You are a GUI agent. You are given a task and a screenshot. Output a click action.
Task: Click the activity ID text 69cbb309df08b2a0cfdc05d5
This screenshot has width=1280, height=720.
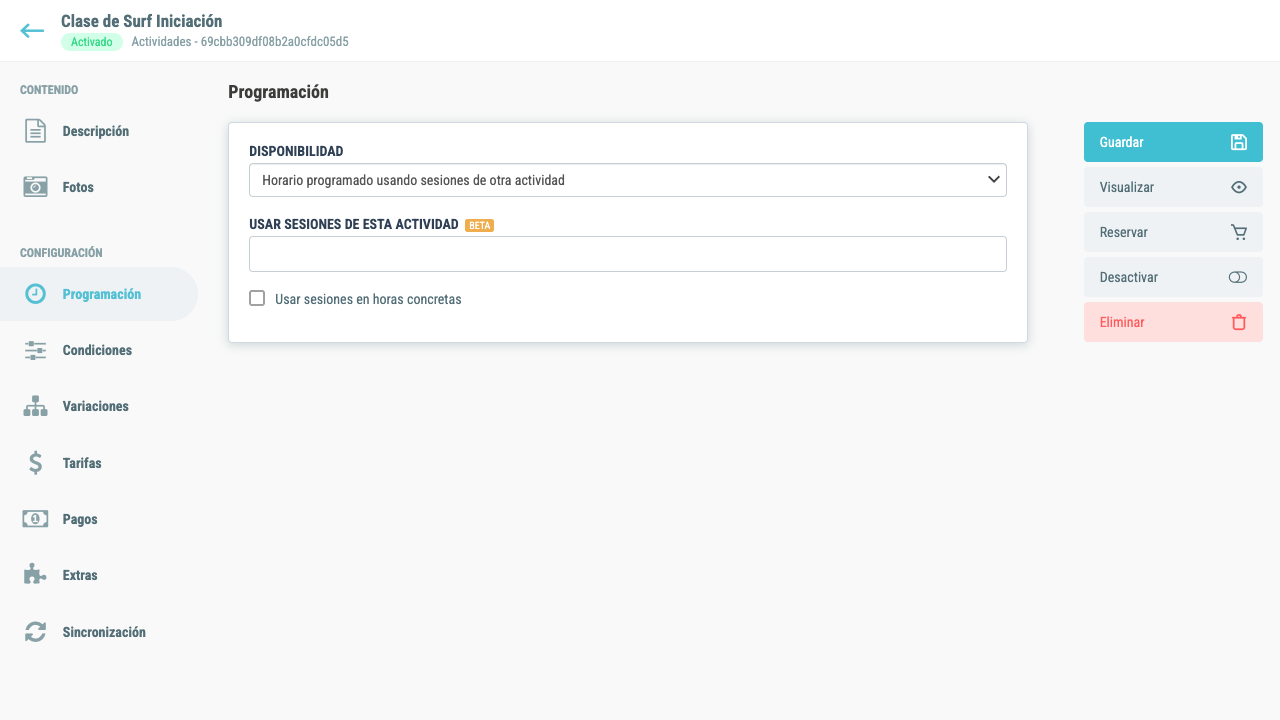pyautogui.click(x=274, y=42)
